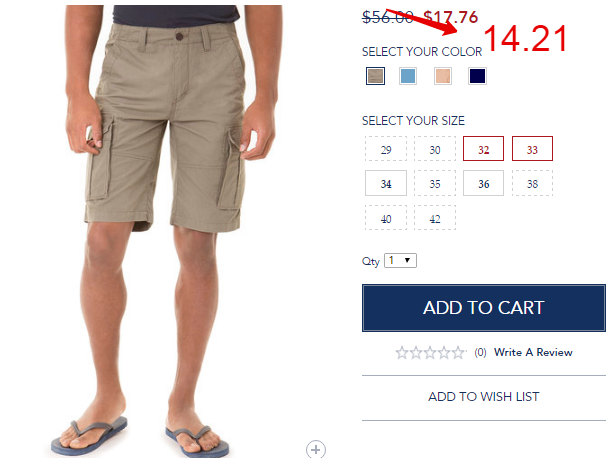This screenshot has height=458, width=612.
Task: Open the Qty quantity dropdown
Action: [400, 260]
